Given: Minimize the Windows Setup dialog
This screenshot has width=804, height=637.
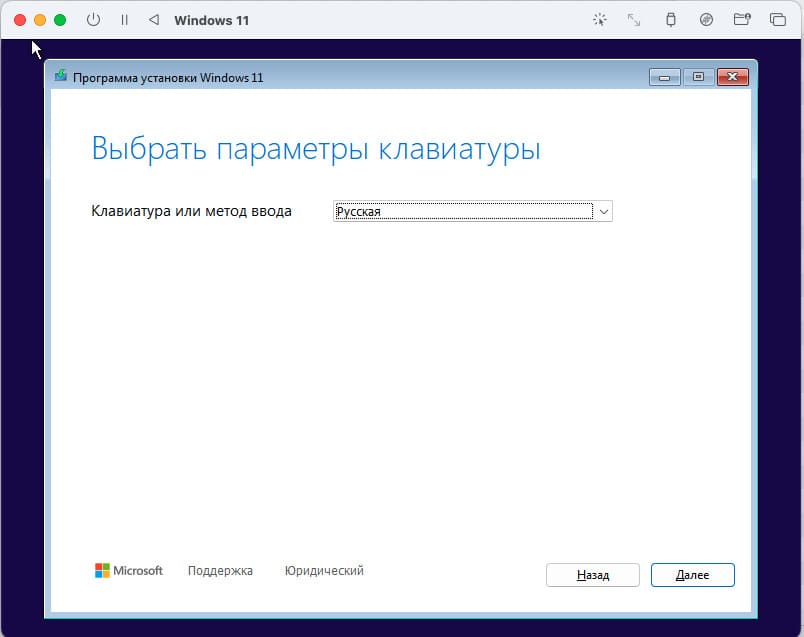Looking at the screenshot, I should 665,77.
